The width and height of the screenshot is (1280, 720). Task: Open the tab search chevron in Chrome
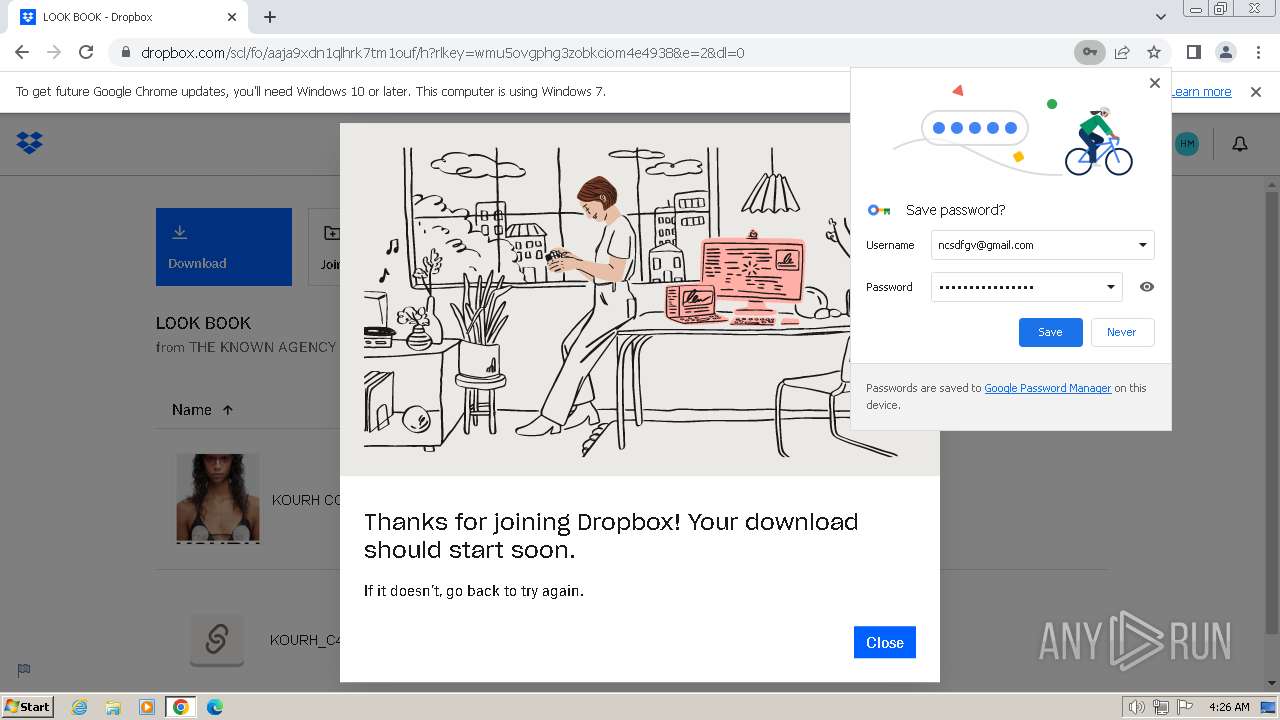coord(1161,17)
